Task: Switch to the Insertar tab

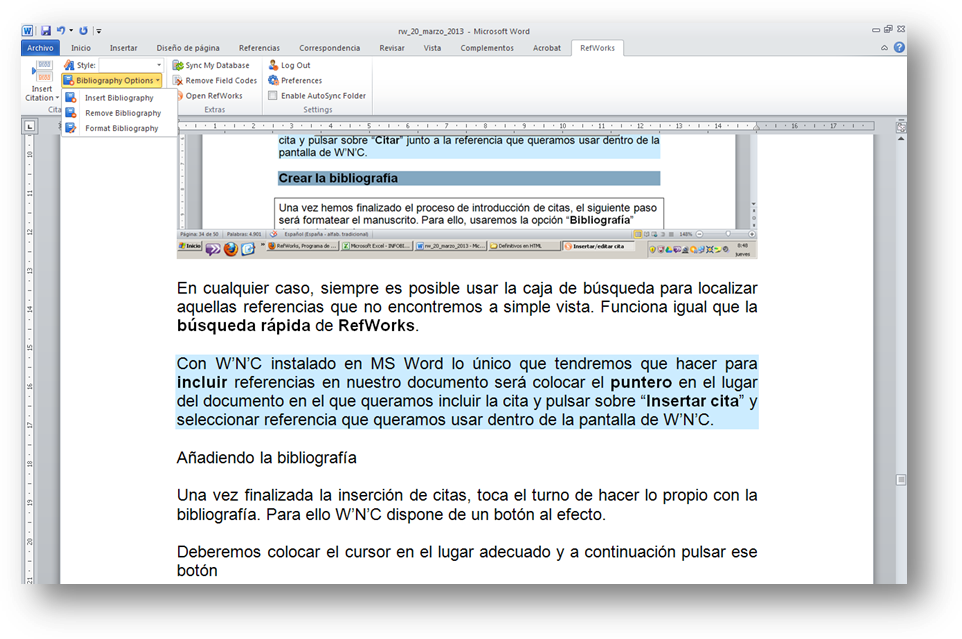Action: click(x=123, y=48)
